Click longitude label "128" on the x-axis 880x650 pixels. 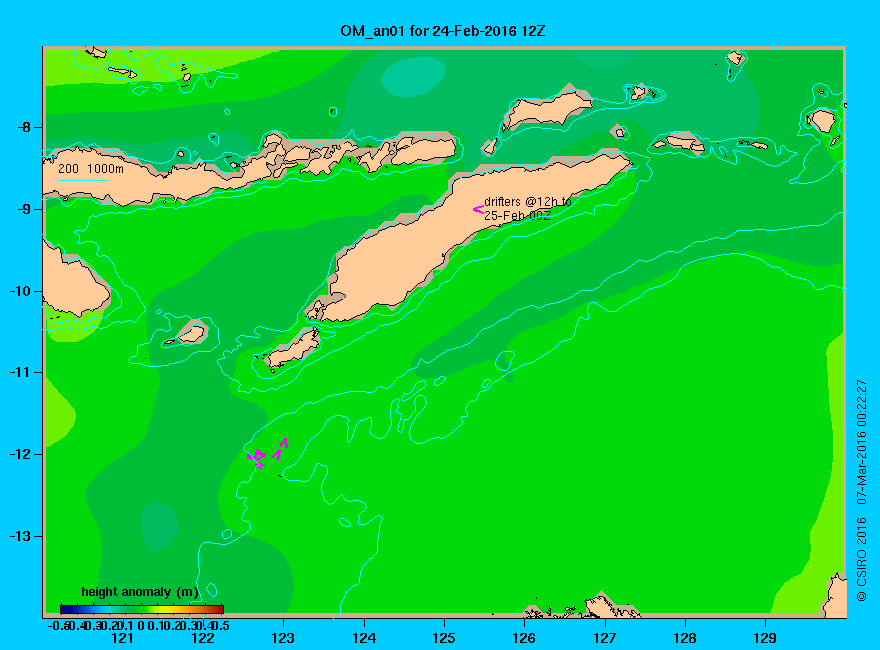pos(685,638)
